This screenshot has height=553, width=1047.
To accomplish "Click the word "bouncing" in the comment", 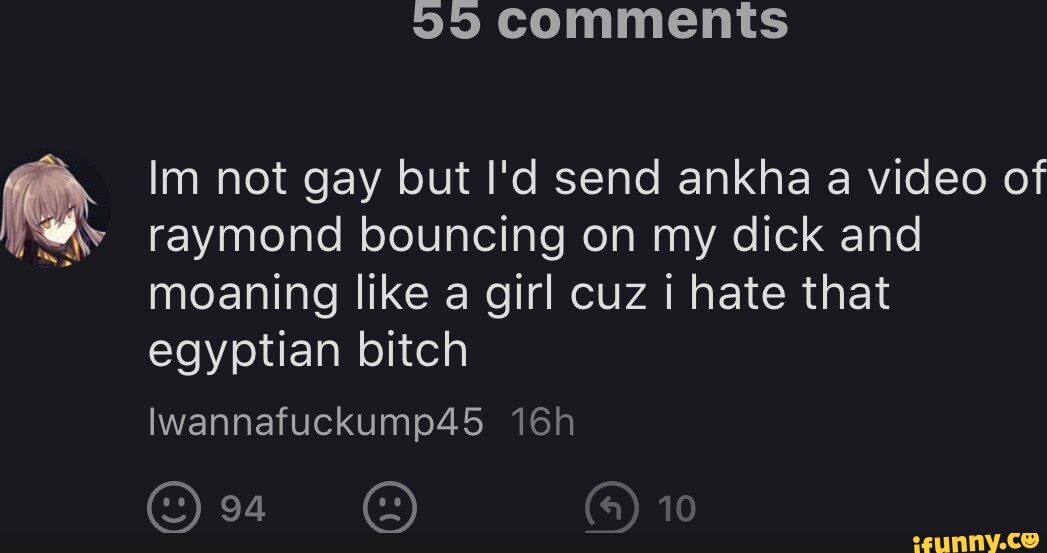I will click(461, 239).
